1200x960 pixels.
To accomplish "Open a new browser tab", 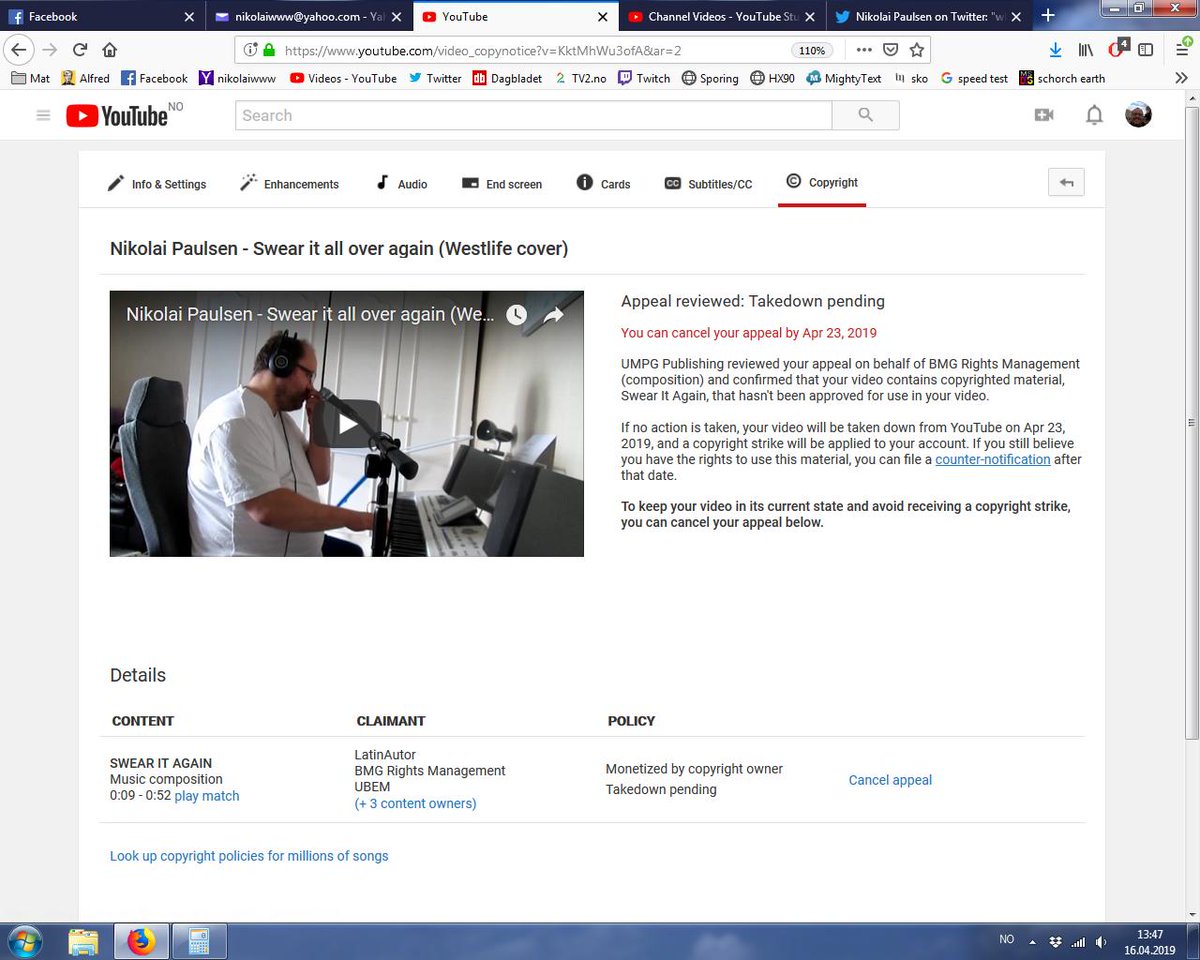I will point(1047,15).
